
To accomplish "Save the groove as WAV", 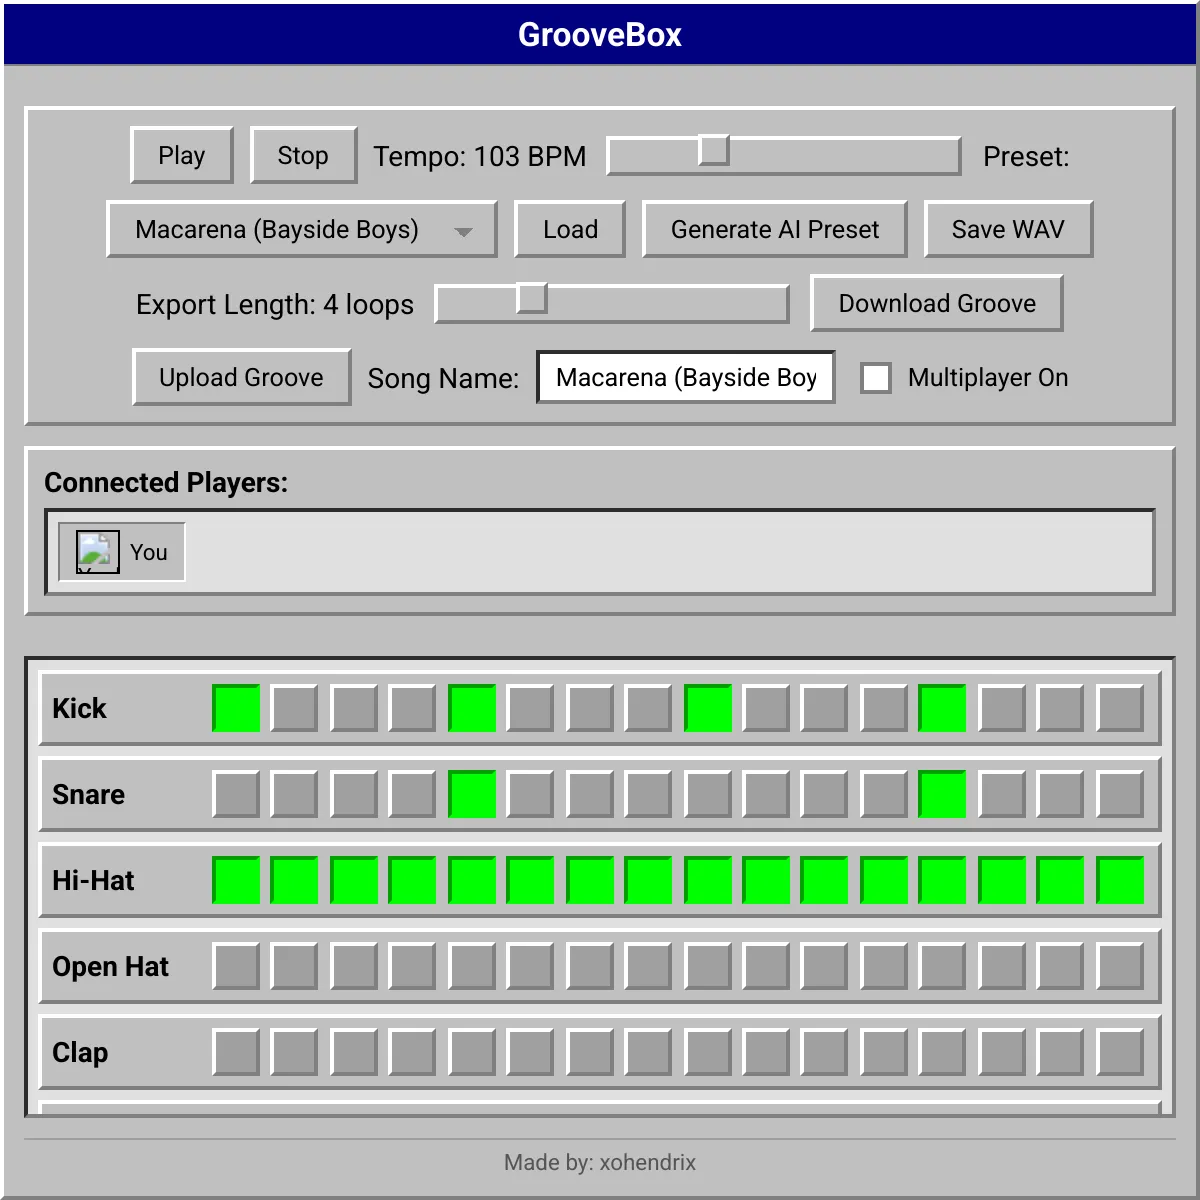I will point(1008,229).
